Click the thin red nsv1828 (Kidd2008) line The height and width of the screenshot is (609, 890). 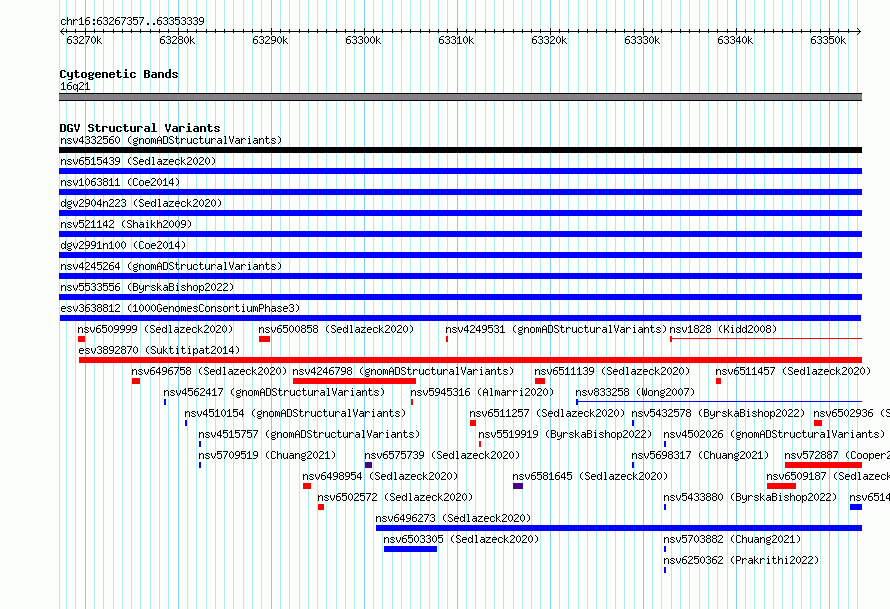coord(766,339)
